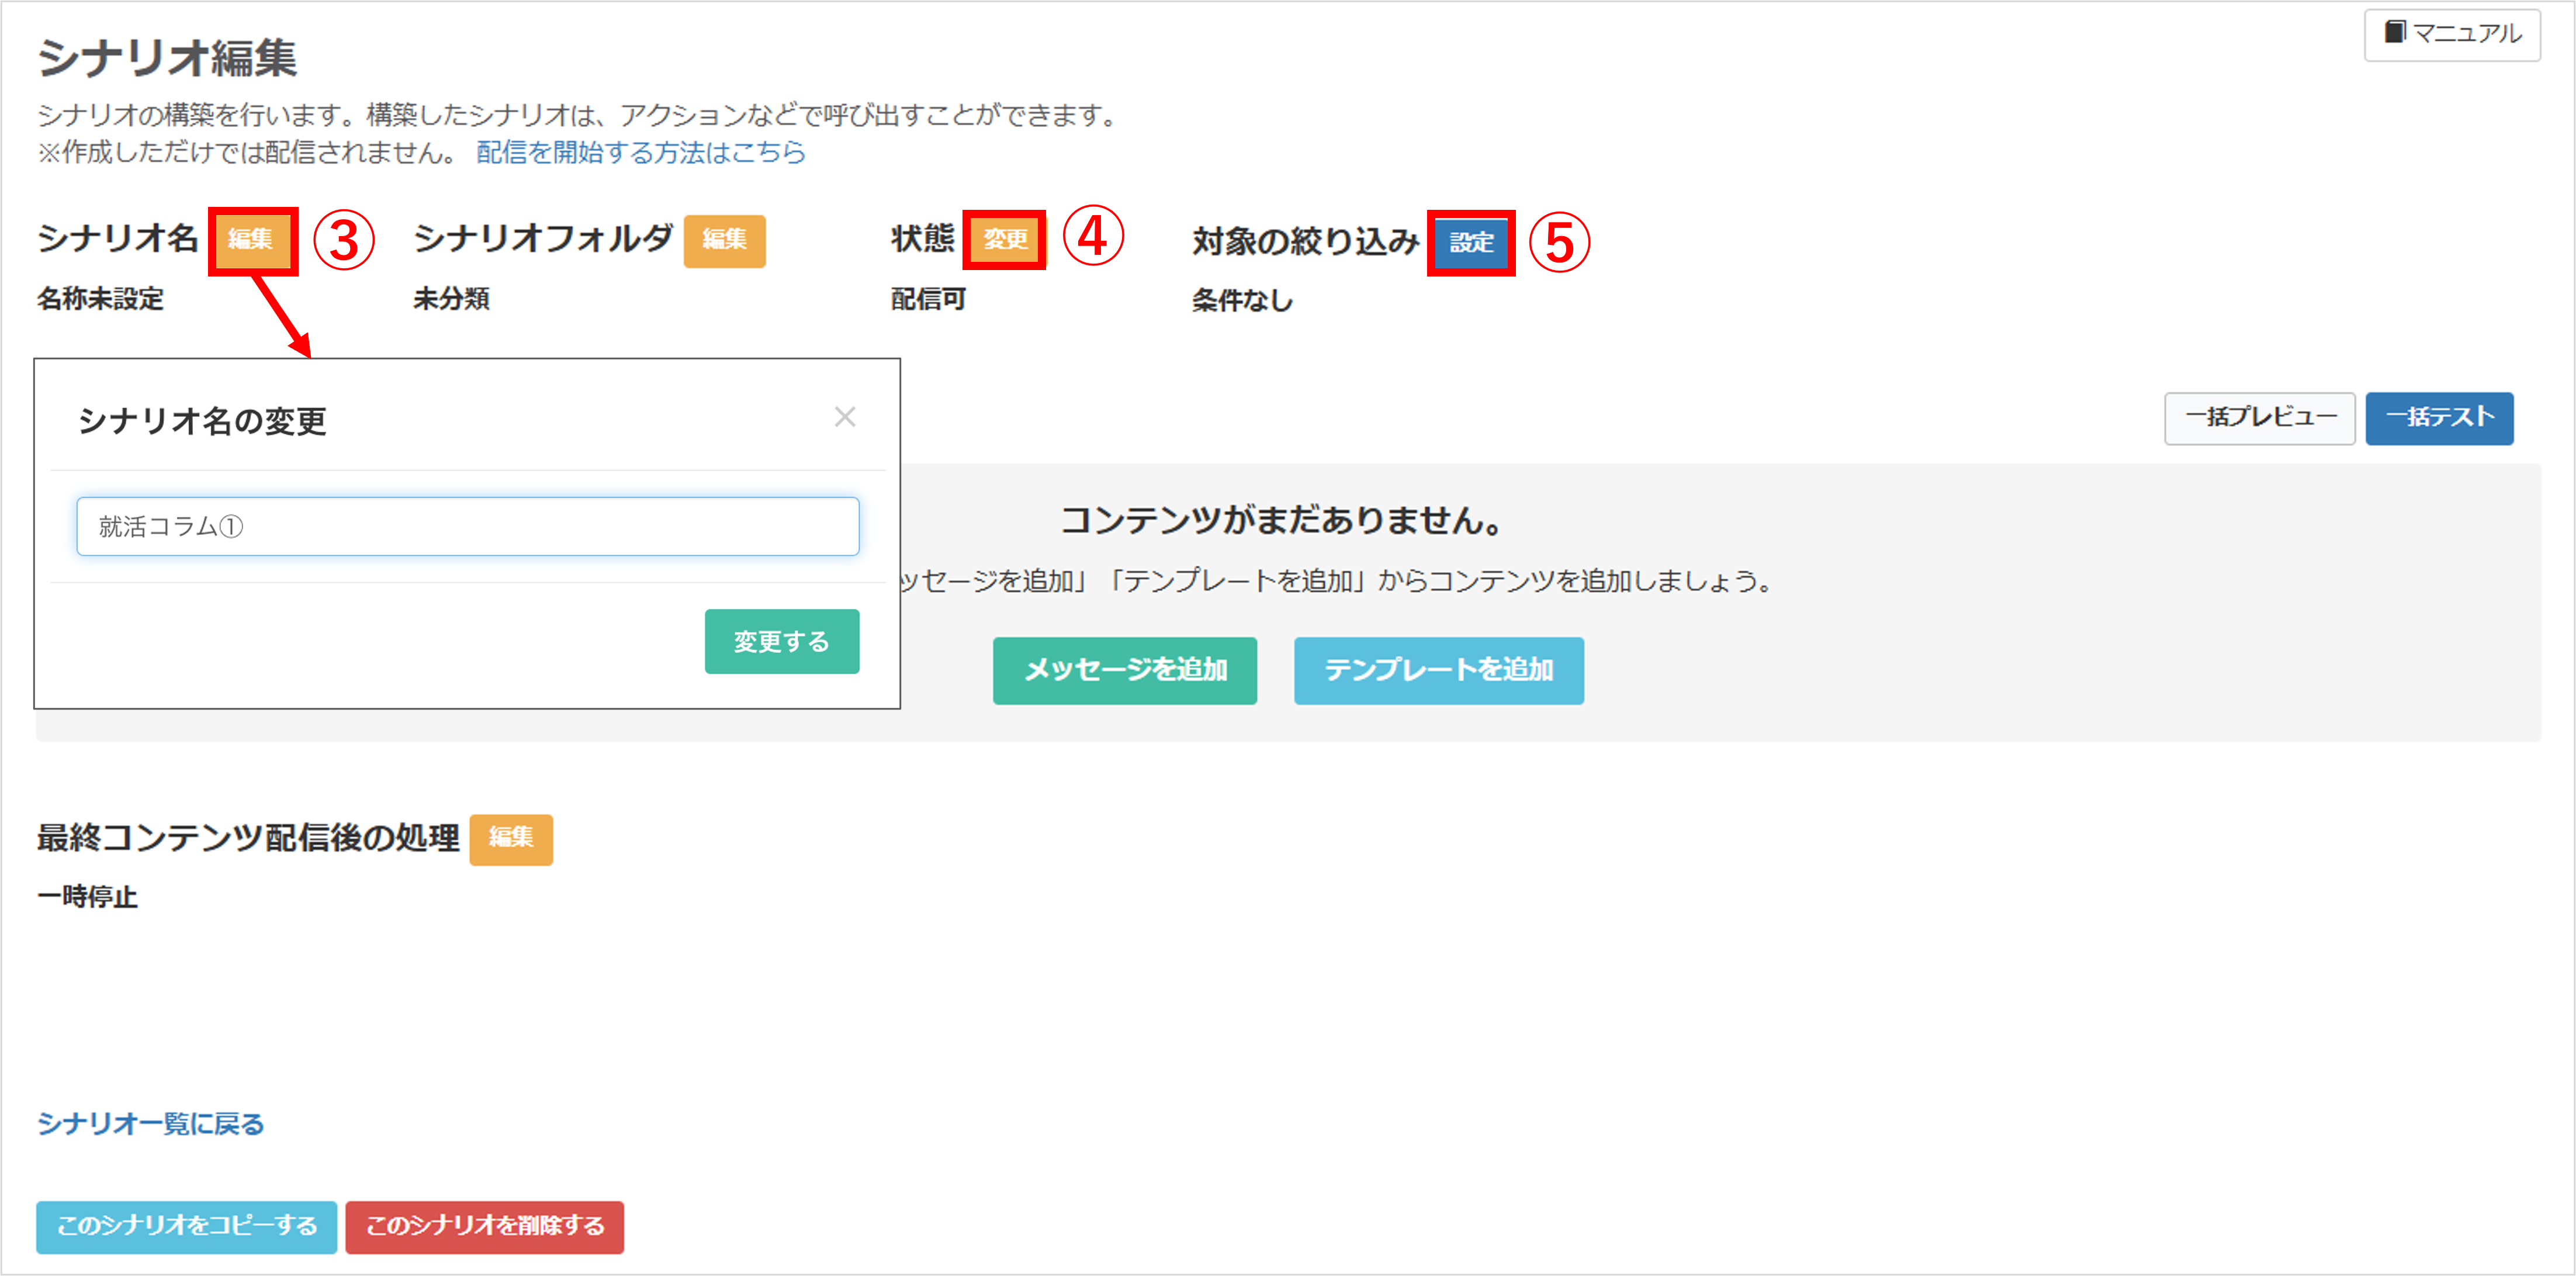The image size is (2576, 1276).
Task: Click テンプレートを追加 button
Action: tap(1438, 670)
